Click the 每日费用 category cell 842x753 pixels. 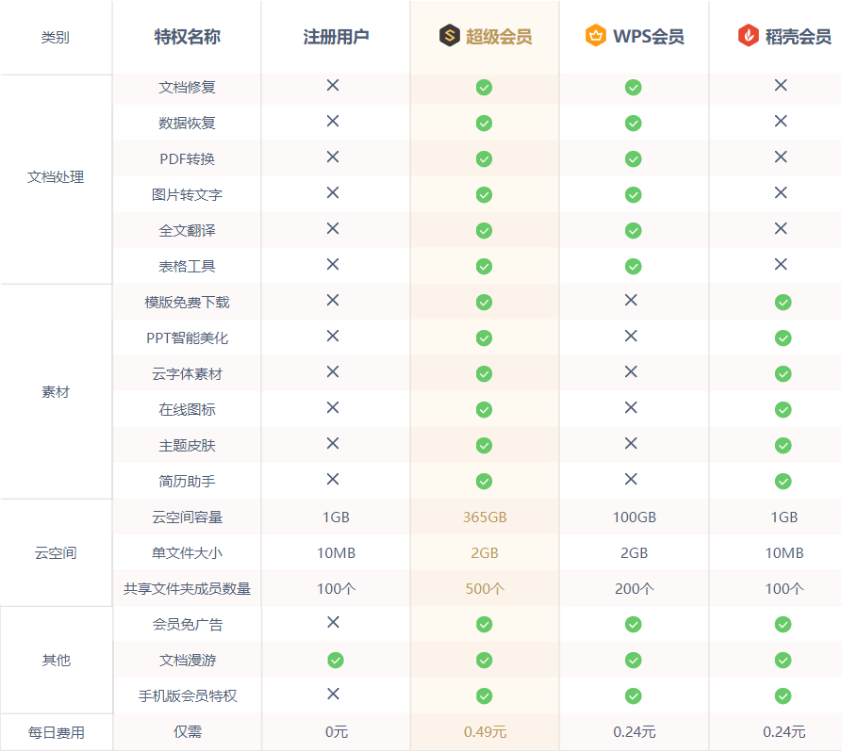click(56, 733)
